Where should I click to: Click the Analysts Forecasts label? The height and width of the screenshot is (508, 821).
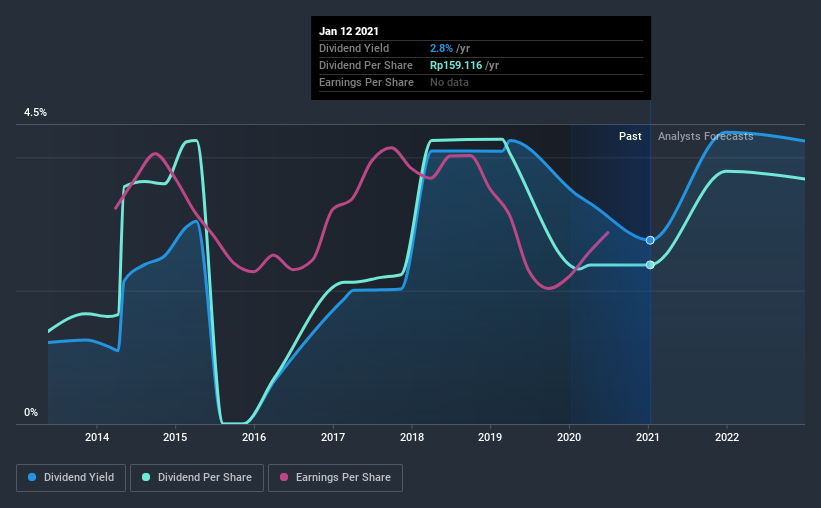click(705, 136)
